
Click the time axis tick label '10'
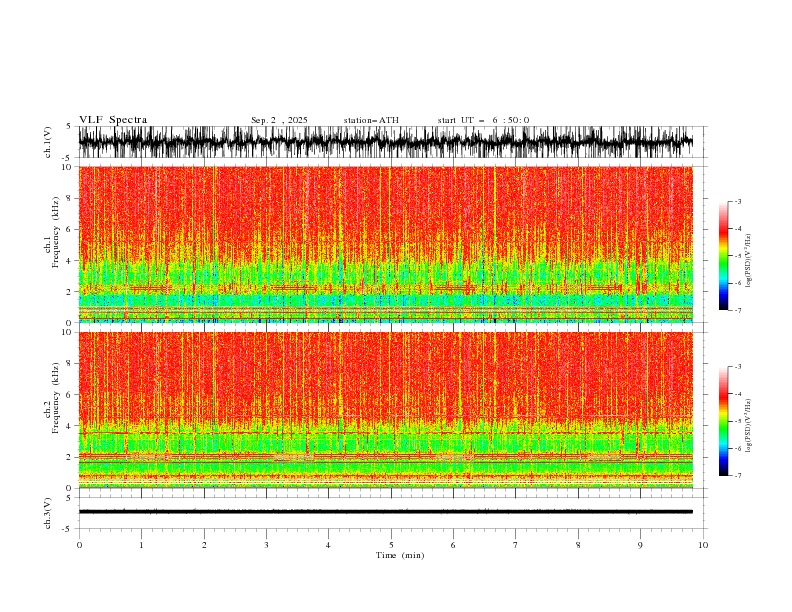(703, 545)
